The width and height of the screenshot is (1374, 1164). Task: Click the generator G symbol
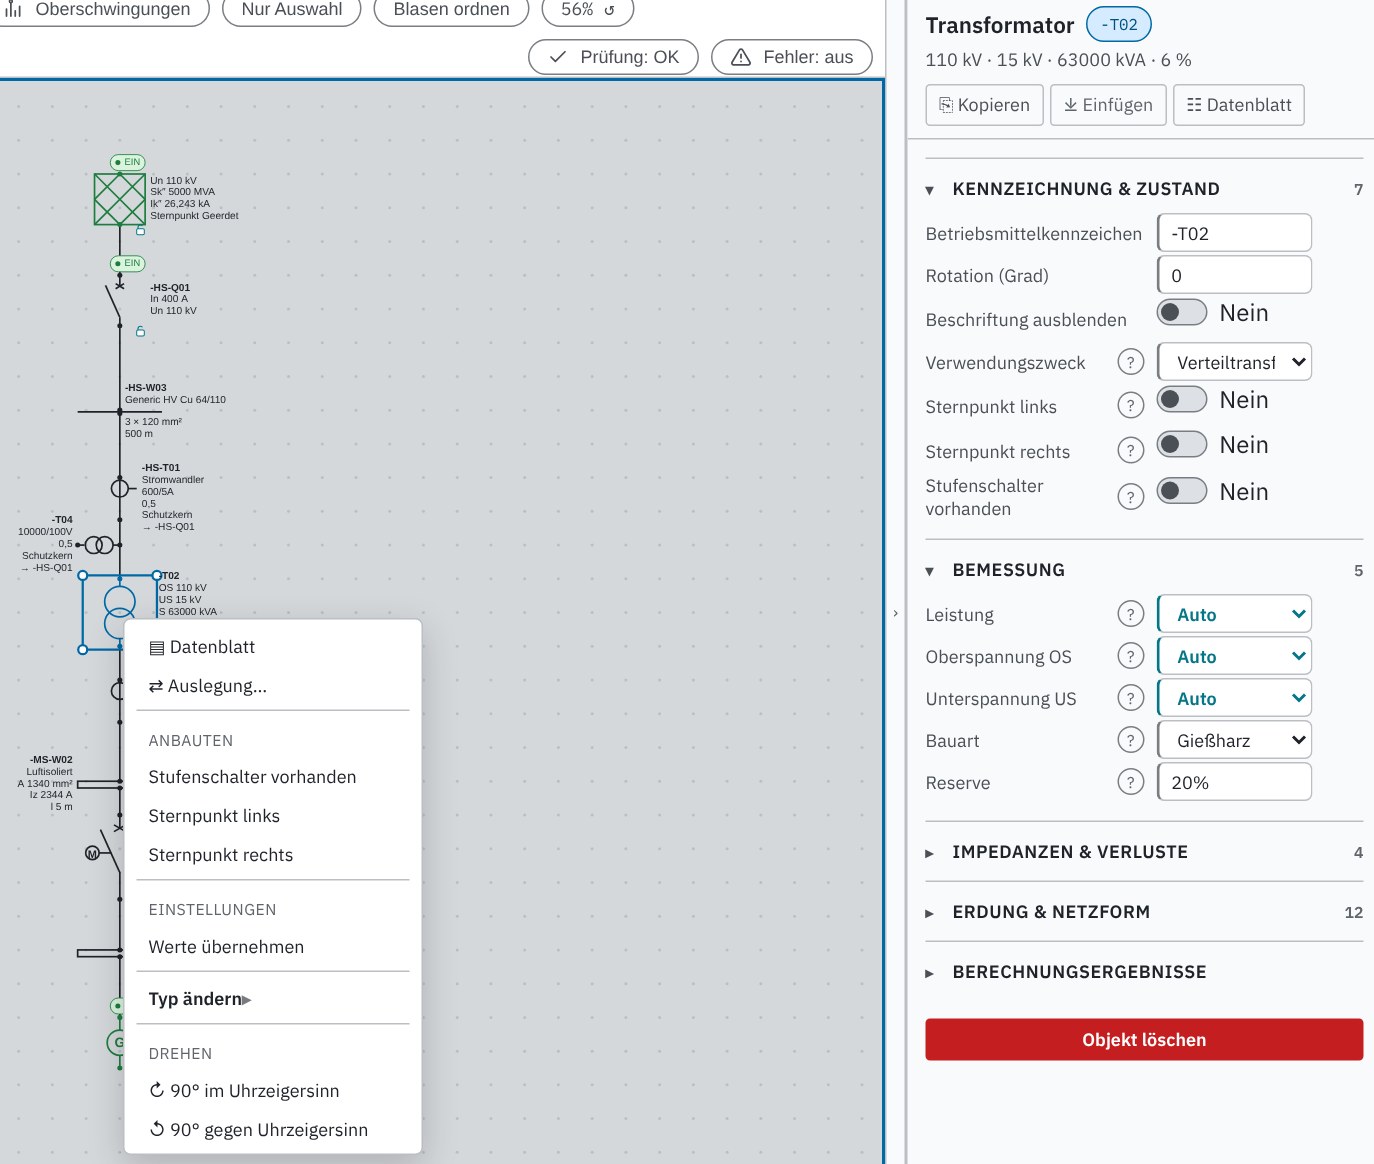click(x=117, y=1043)
